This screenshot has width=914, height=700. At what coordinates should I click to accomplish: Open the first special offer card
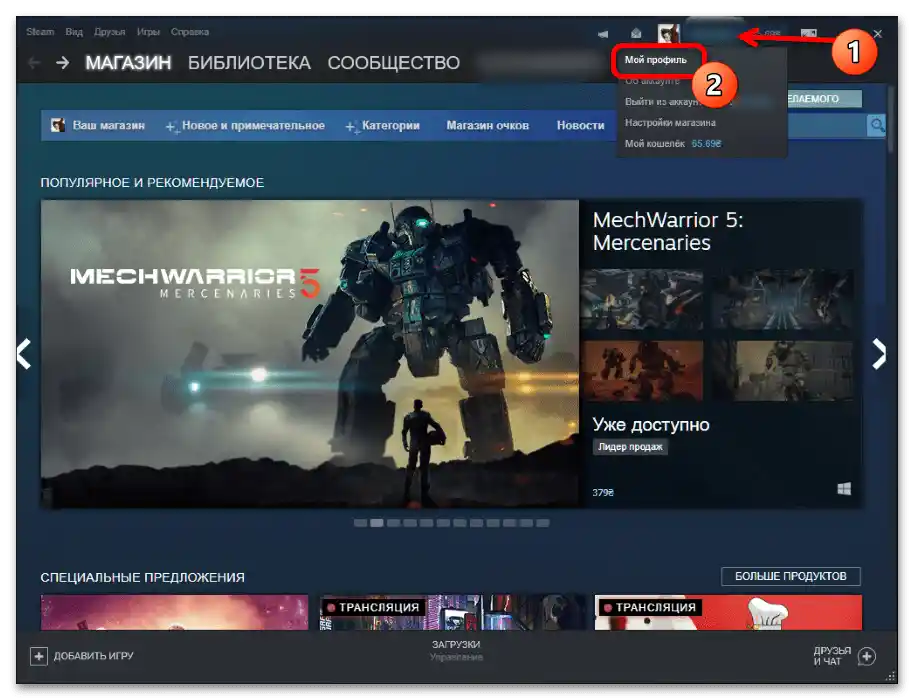174,612
